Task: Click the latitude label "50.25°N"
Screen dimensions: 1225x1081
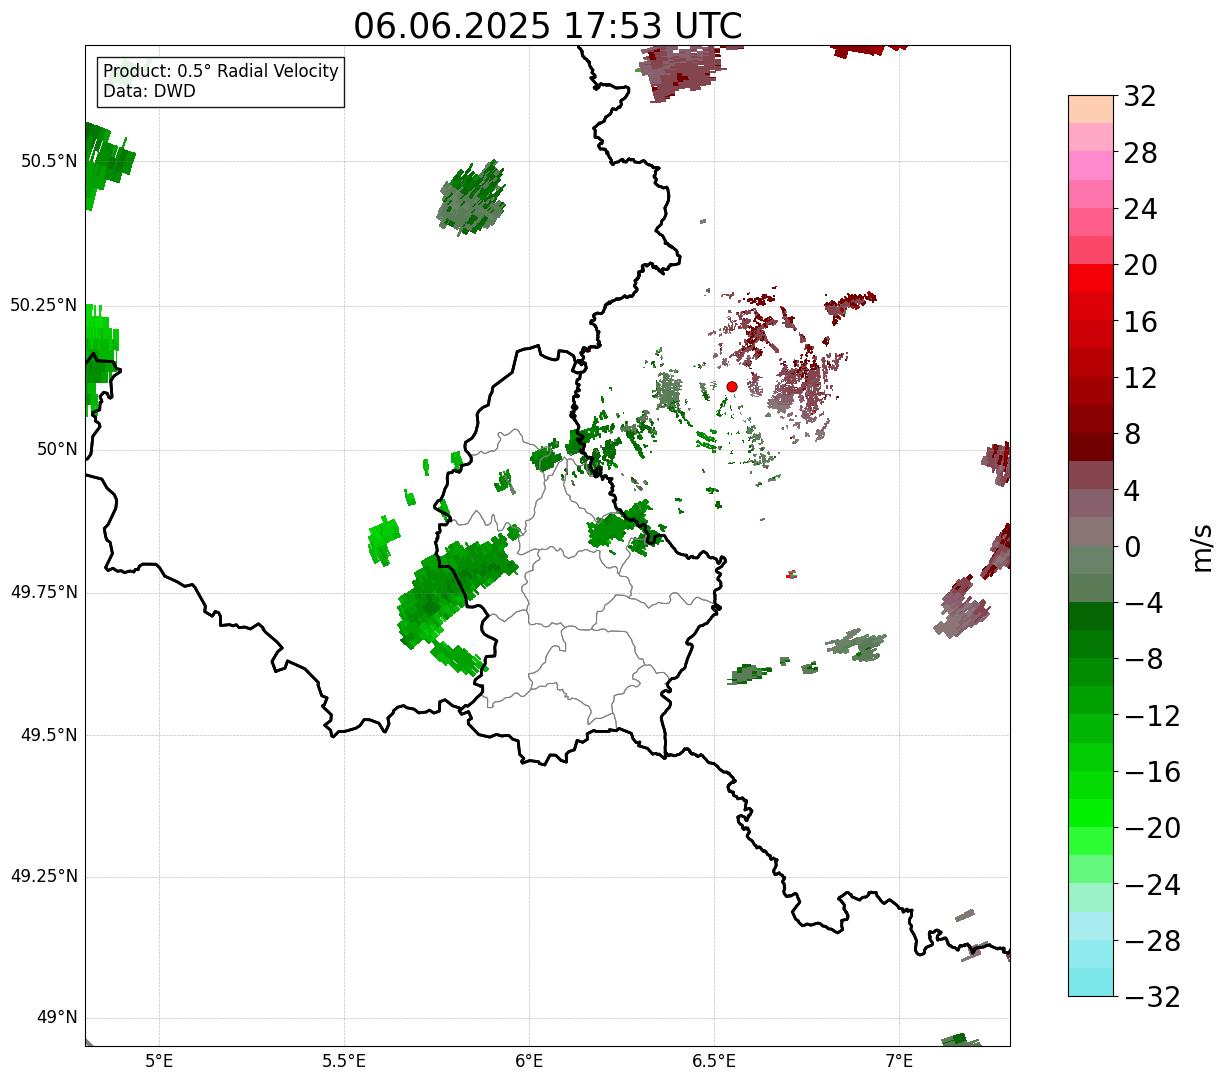Action: (x=44, y=305)
